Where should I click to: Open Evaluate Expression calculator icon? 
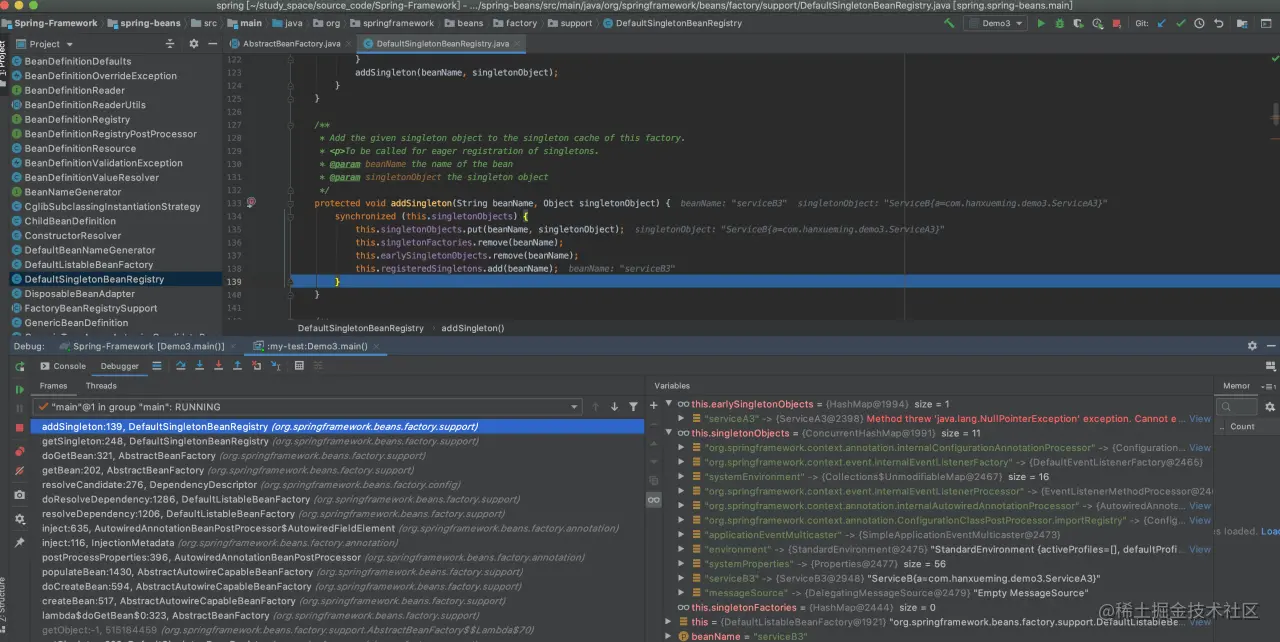tap(299, 366)
